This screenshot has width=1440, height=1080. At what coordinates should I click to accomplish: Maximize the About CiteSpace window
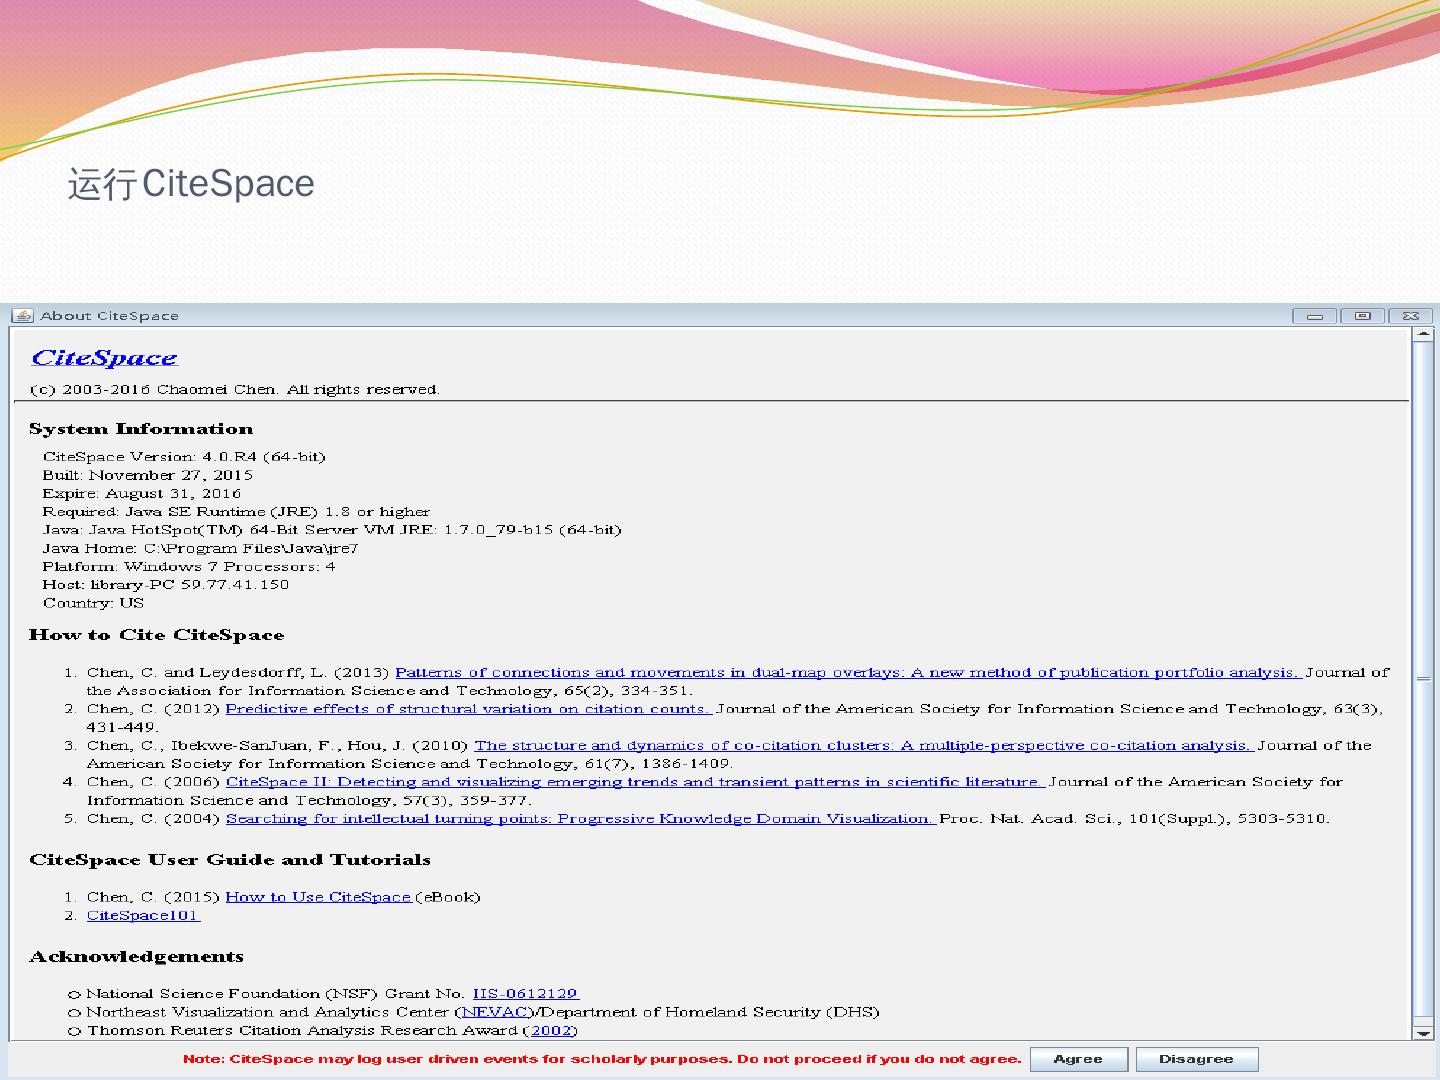click(x=1362, y=316)
